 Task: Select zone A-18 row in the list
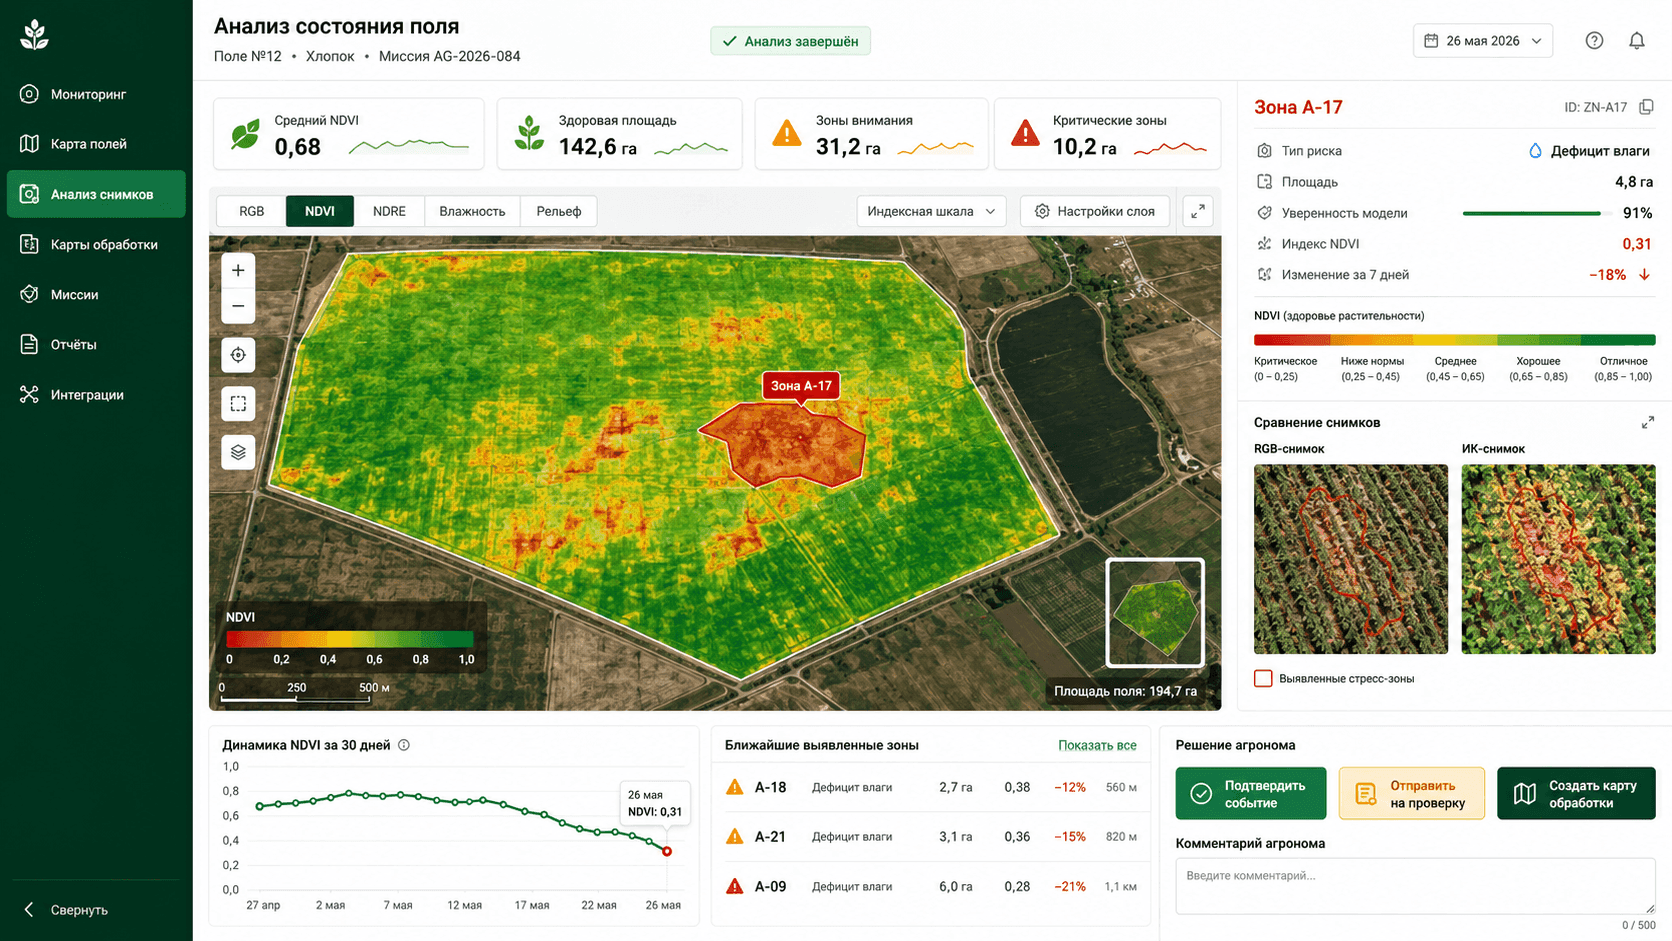(x=931, y=787)
